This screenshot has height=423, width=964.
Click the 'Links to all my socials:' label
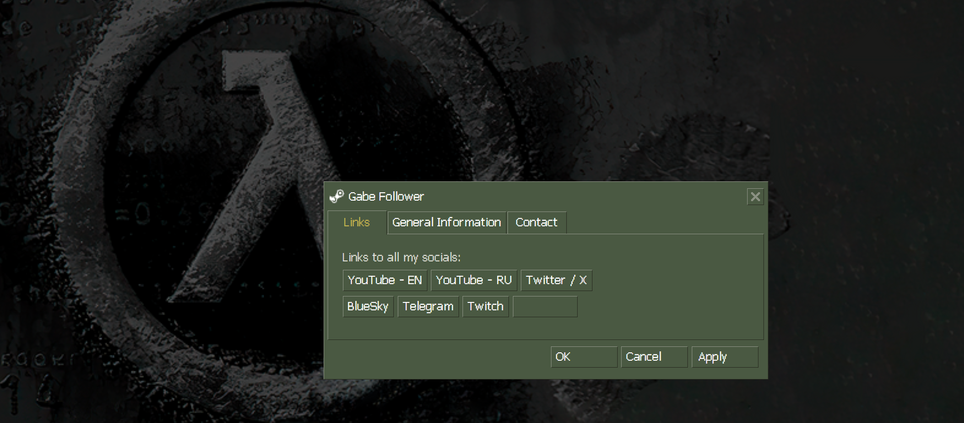pyautogui.click(x=401, y=257)
